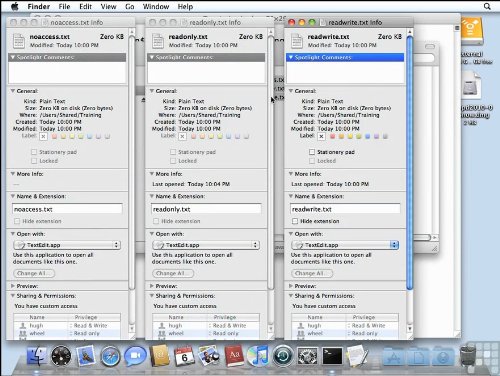The height and width of the screenshot is (376, 500).
Task: Click noaccess.txt file icon in info header
Action: point(19,41)
